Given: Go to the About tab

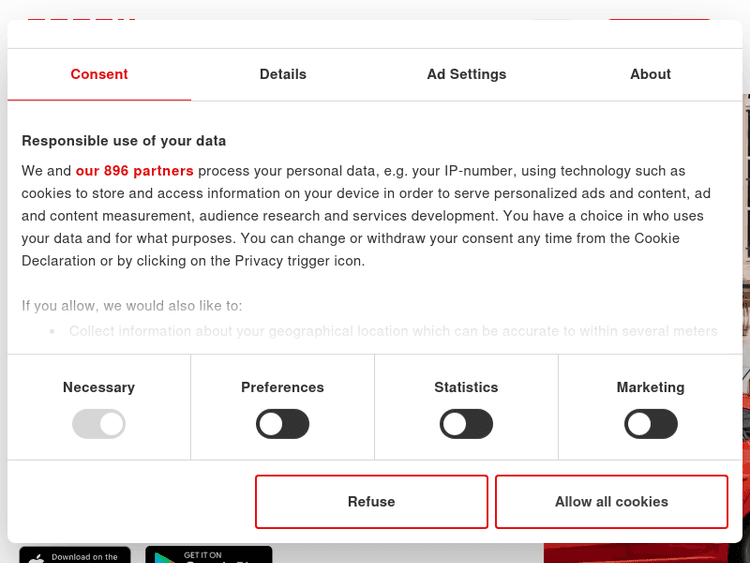Looking at the screenshot, I should 650,74.
